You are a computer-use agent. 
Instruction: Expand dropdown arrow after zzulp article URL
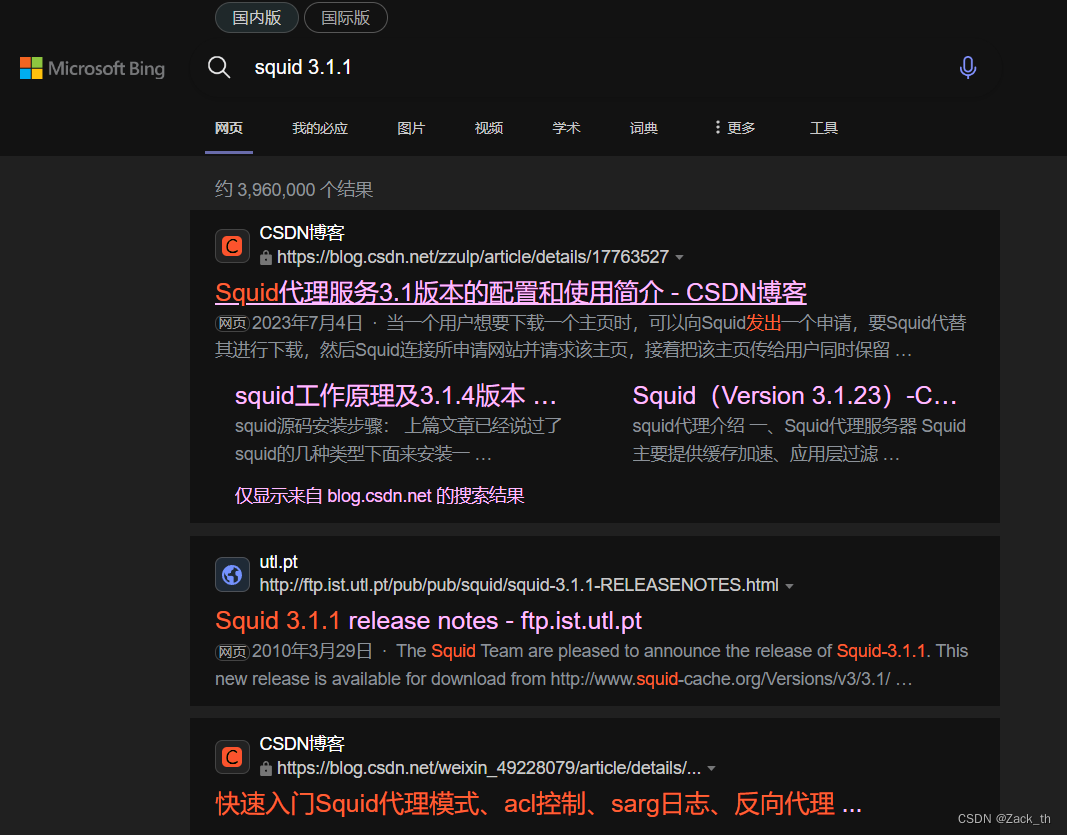click(679, 257)
